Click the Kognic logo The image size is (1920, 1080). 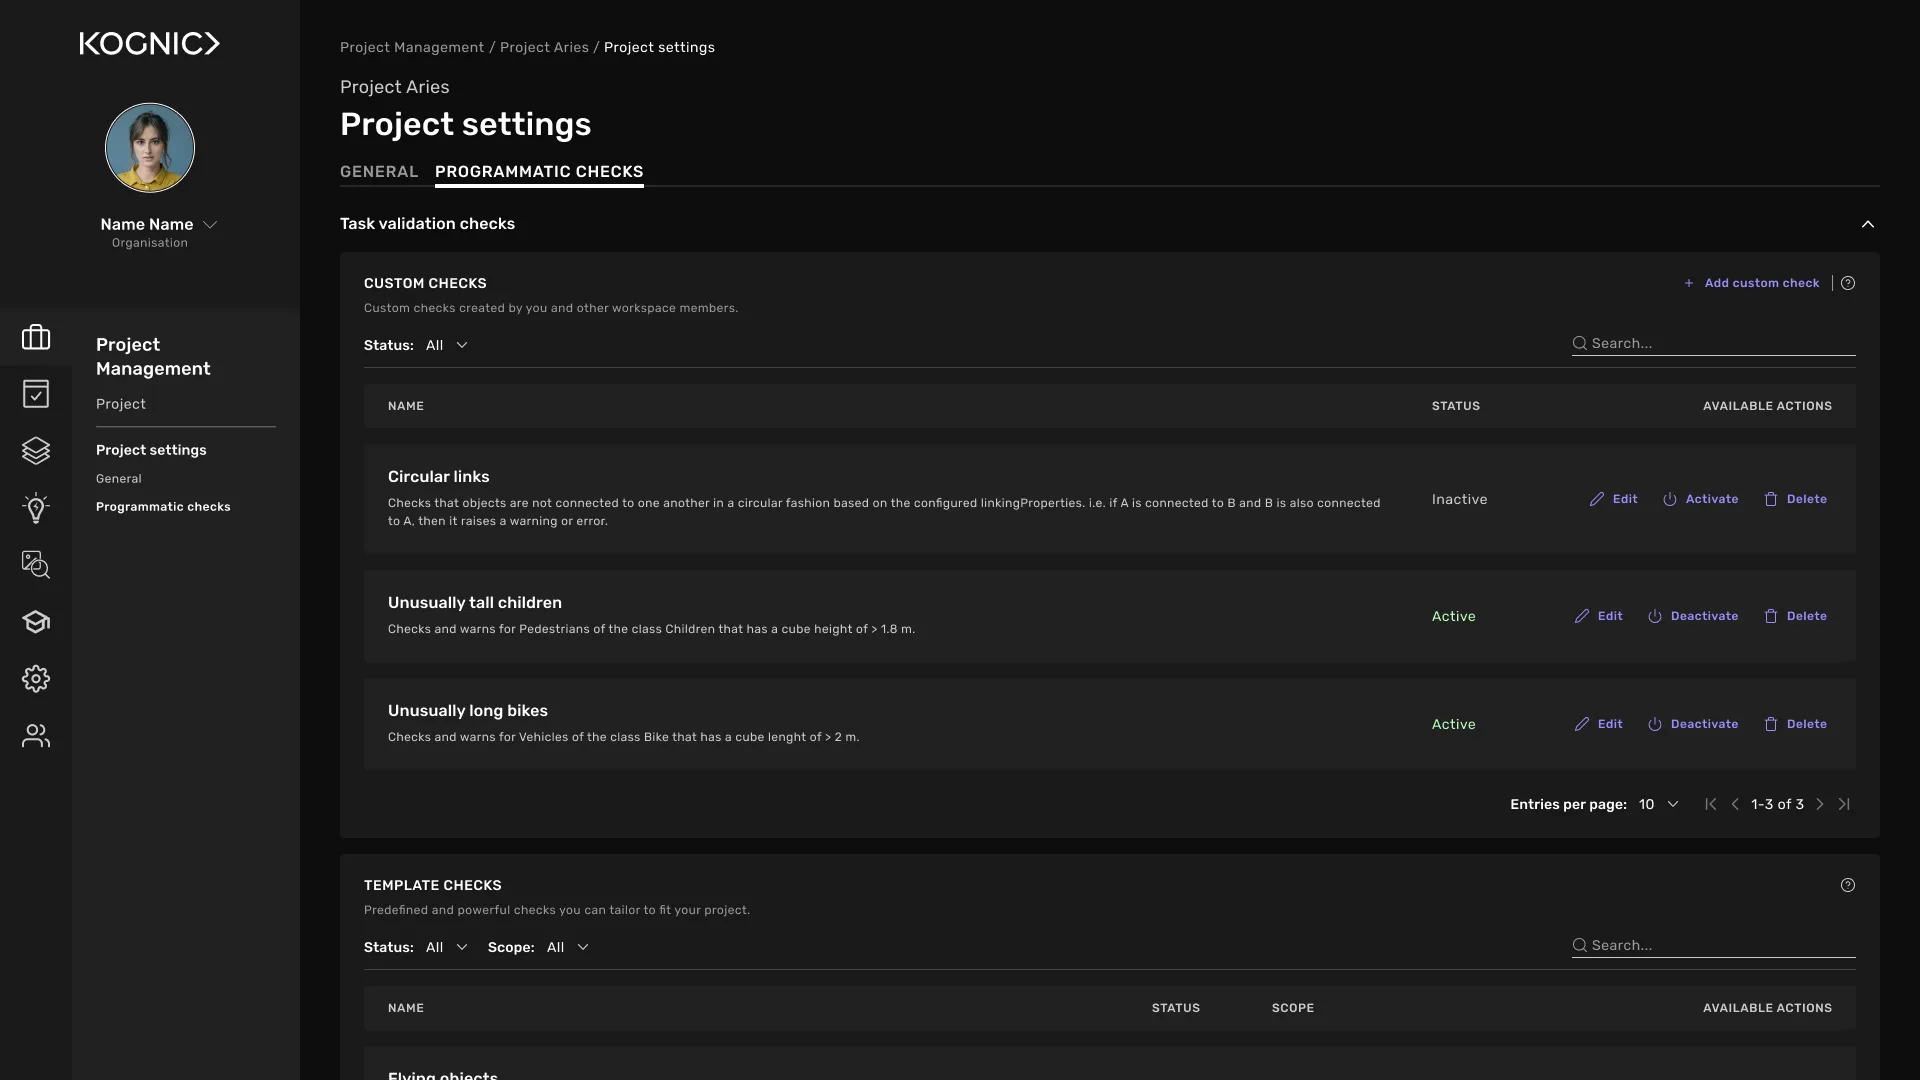[x=150, y=43]
